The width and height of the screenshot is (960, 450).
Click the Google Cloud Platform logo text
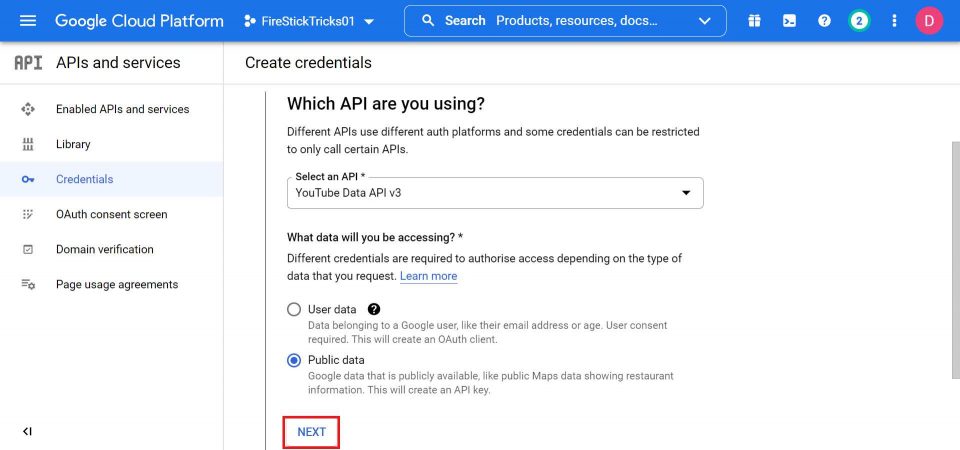[x=139, y=21]
